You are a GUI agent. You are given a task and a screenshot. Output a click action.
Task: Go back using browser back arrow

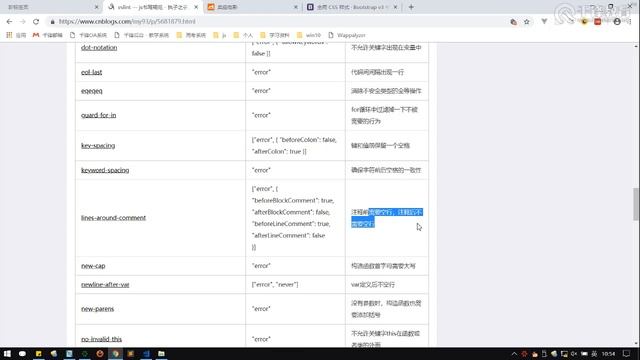[9, 22]
